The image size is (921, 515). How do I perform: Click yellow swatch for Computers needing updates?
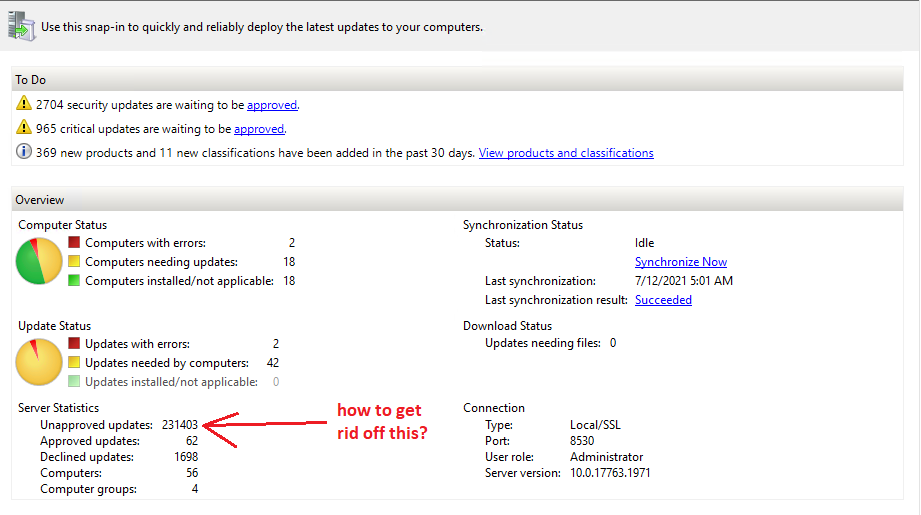tap(74, 261)
